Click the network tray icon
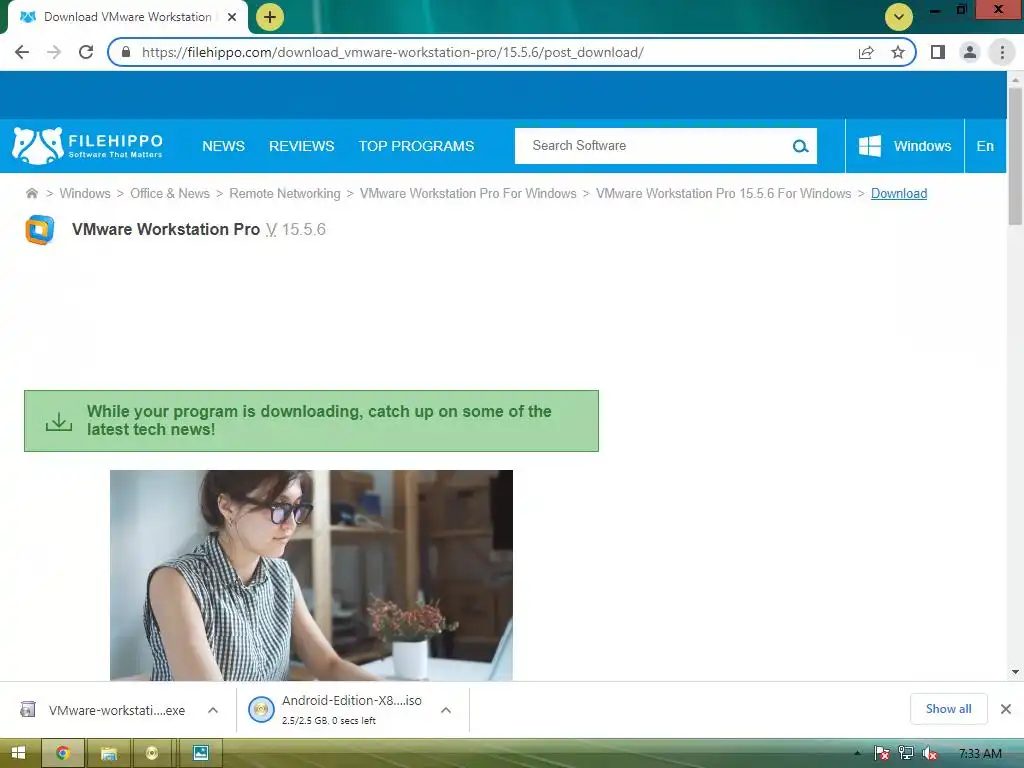Screen dimensions: 1024x768 (x=906, y=753)
